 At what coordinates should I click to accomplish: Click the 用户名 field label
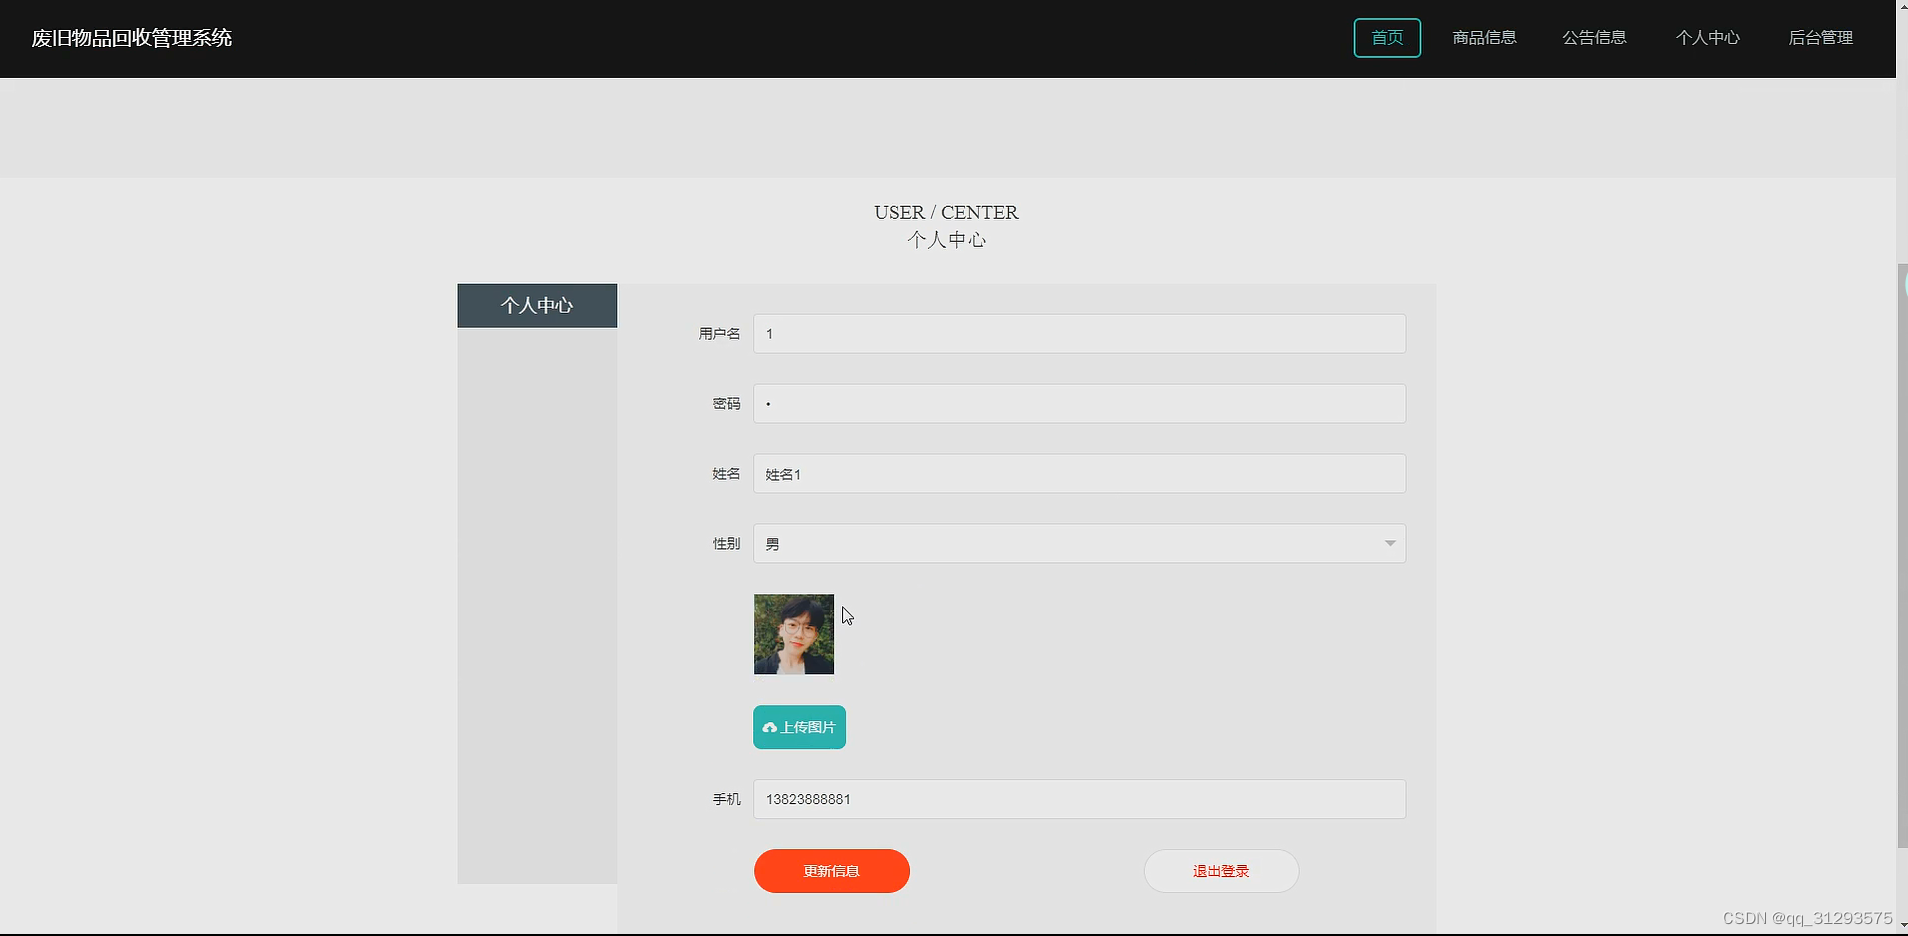tap(719, 334)
